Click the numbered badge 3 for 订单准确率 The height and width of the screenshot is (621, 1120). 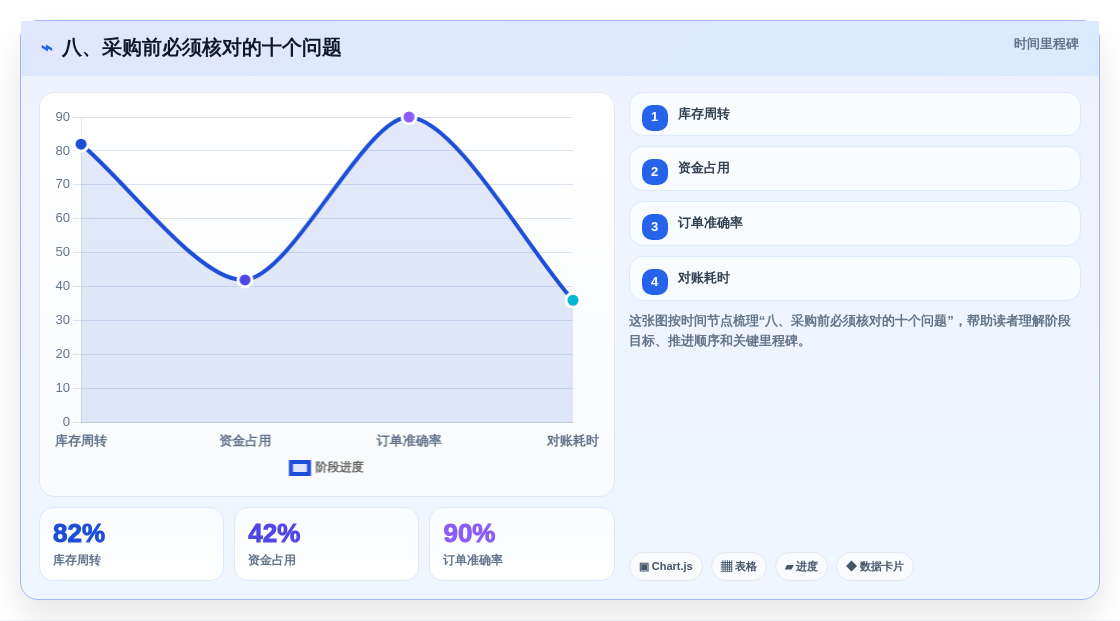coord(654,227)
